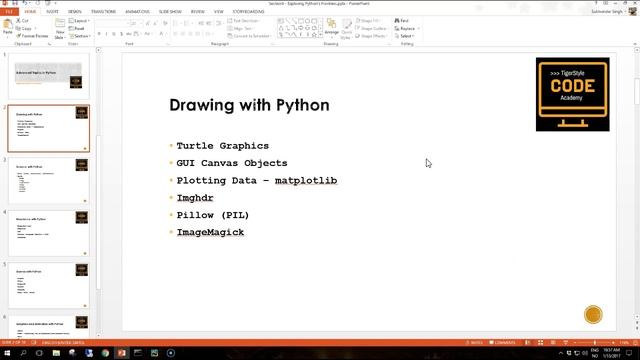Click the Undo arrow in Quick Access Toolbar
Screen dimensions: 640x360
25,3
